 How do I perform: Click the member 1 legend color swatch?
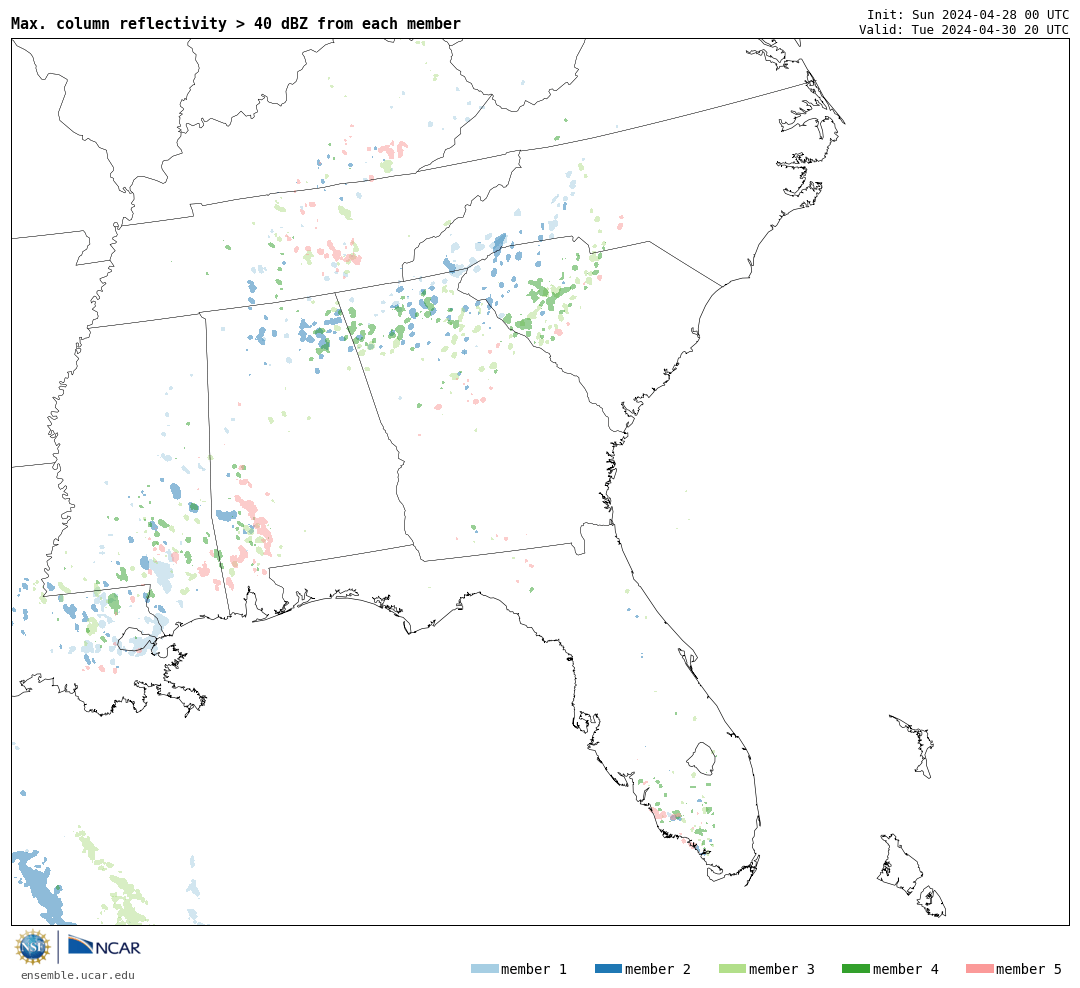click(484, 969)
